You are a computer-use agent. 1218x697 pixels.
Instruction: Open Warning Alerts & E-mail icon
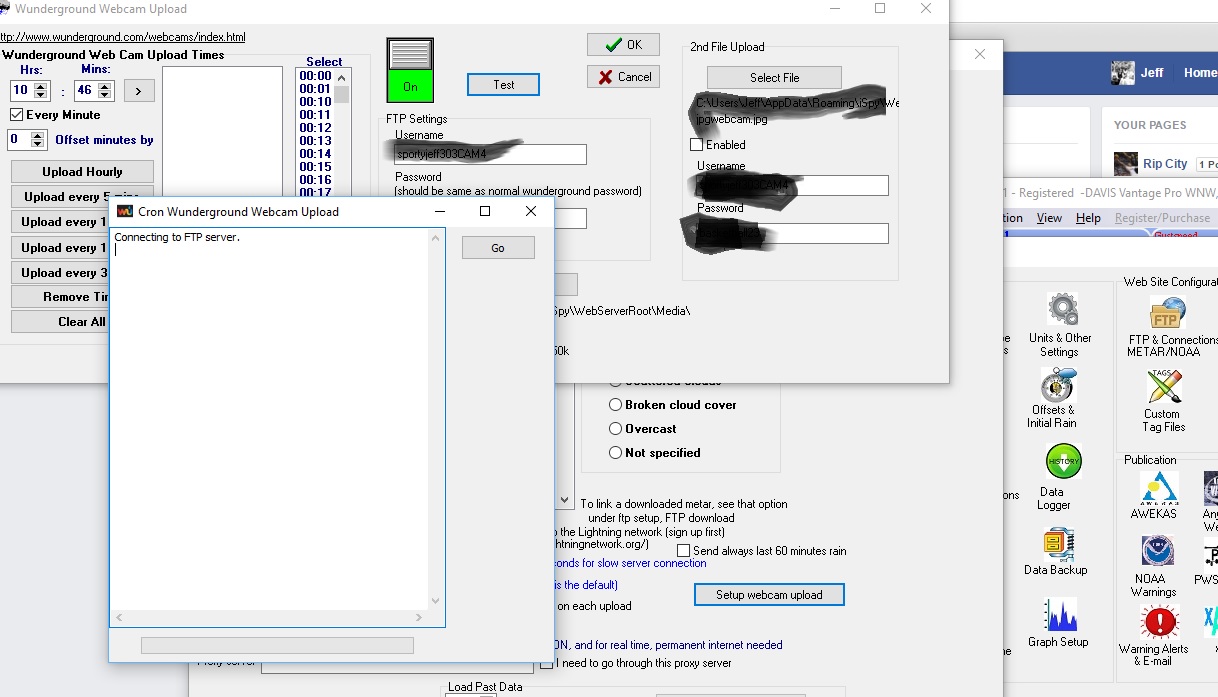coord(1158,623)
